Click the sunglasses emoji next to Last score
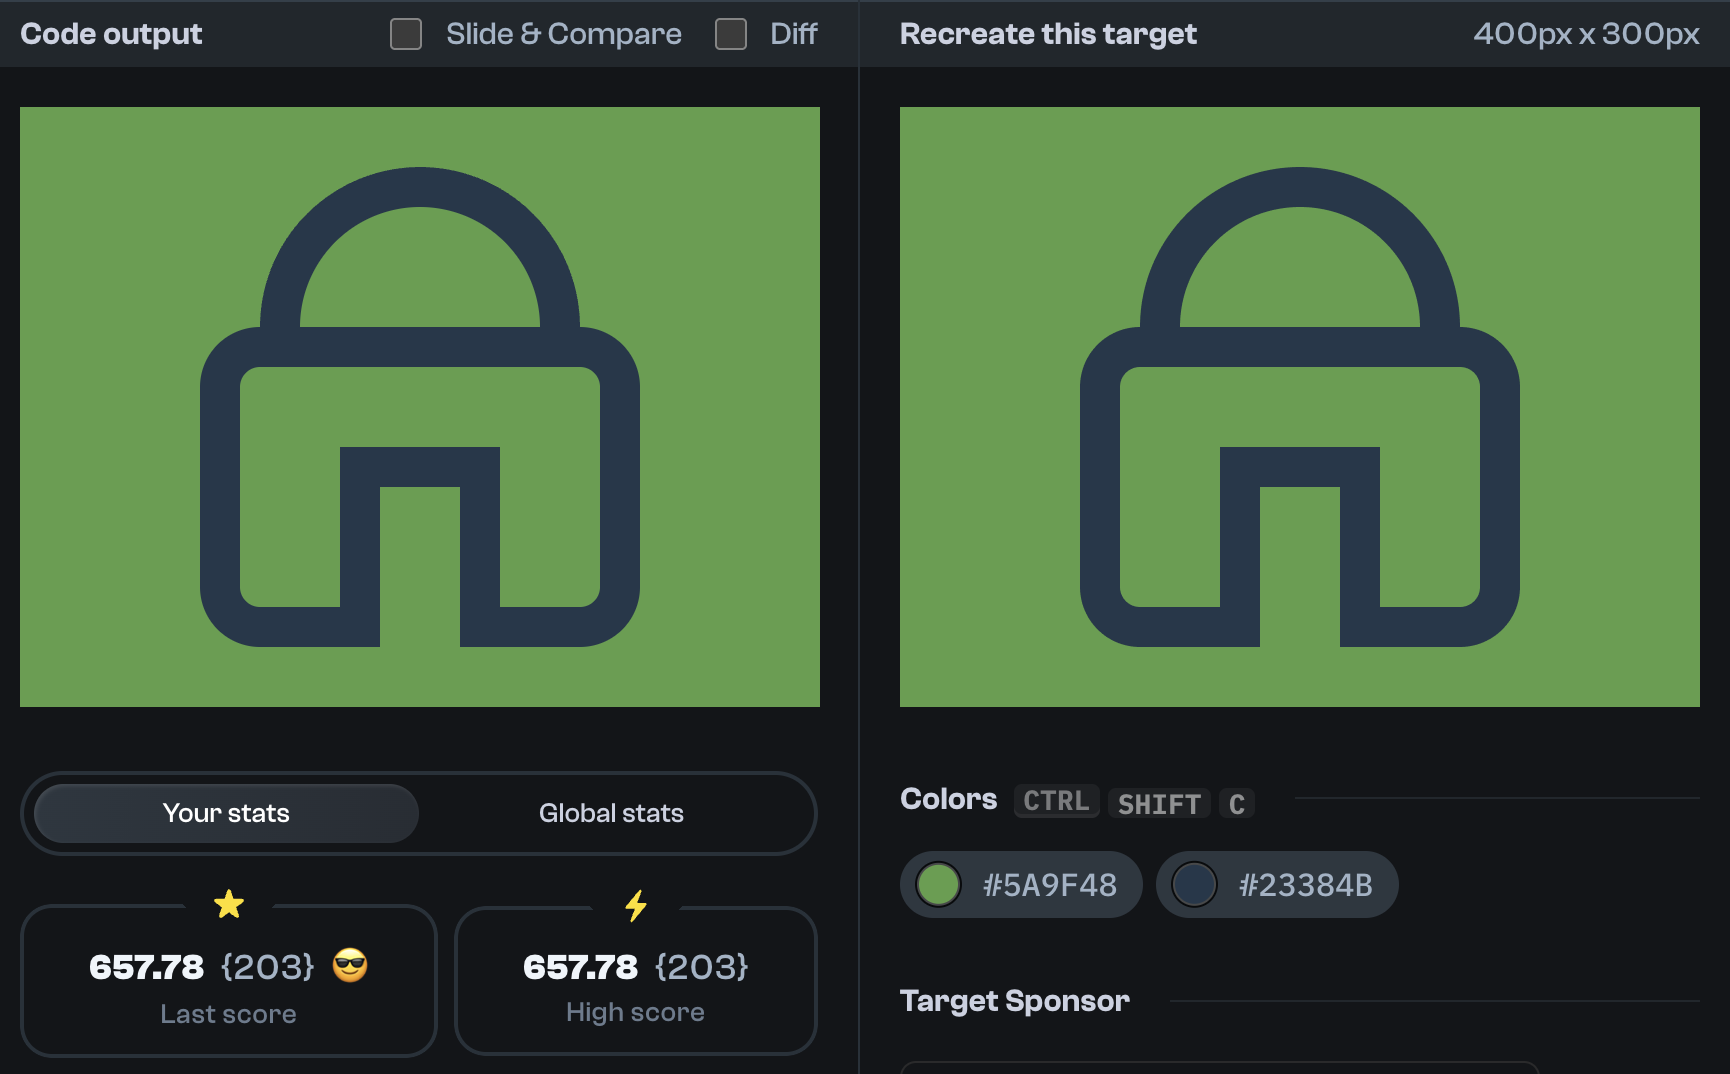 tap(350, 967)
